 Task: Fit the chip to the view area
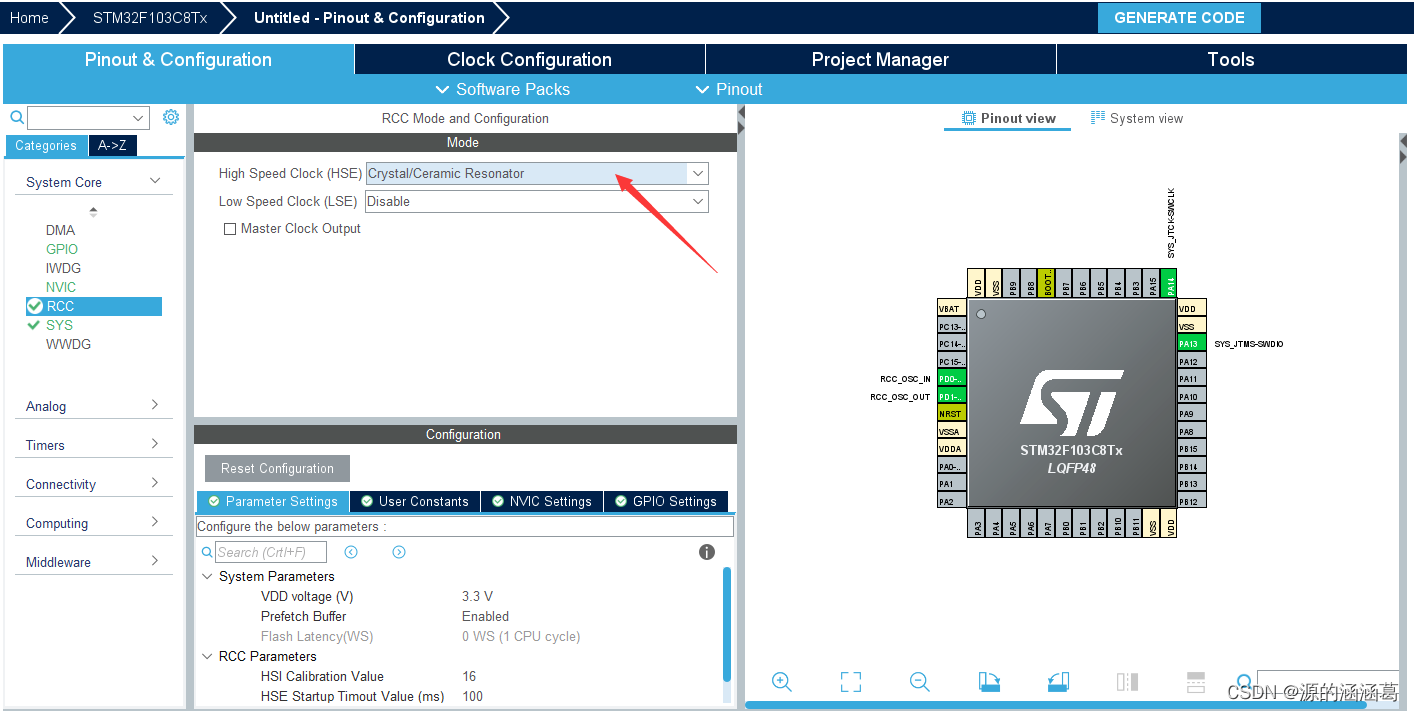[851, 682]
